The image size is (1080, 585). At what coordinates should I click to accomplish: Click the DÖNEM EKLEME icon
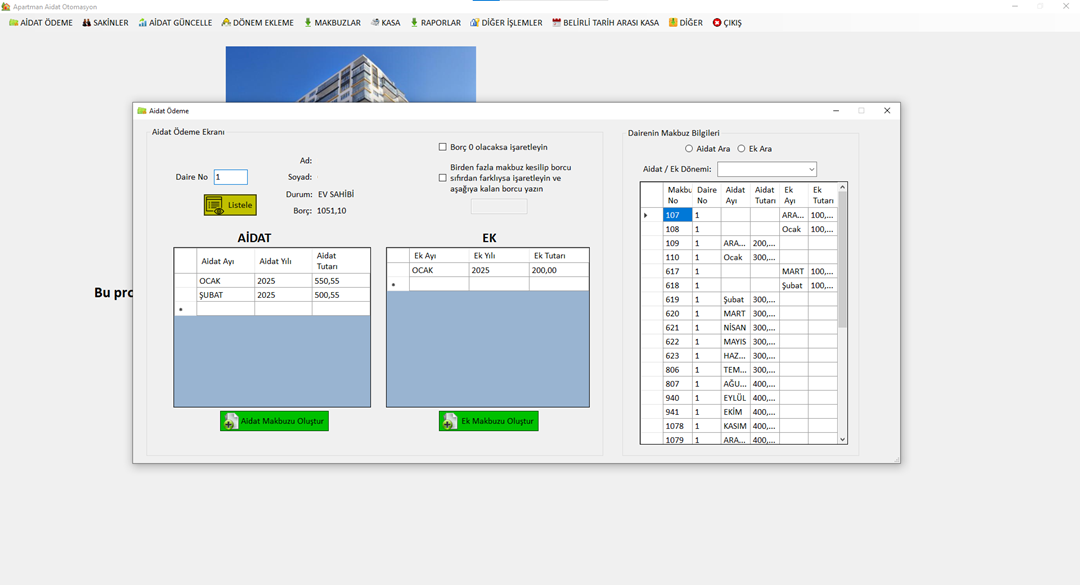(226, 23)
